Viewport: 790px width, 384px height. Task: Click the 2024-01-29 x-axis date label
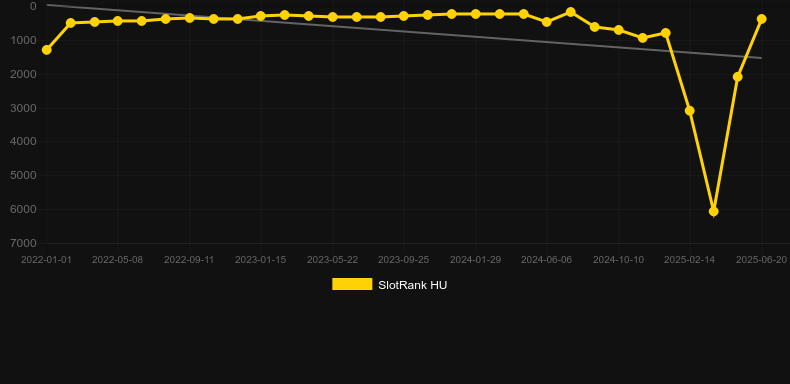tap(476, 260)
